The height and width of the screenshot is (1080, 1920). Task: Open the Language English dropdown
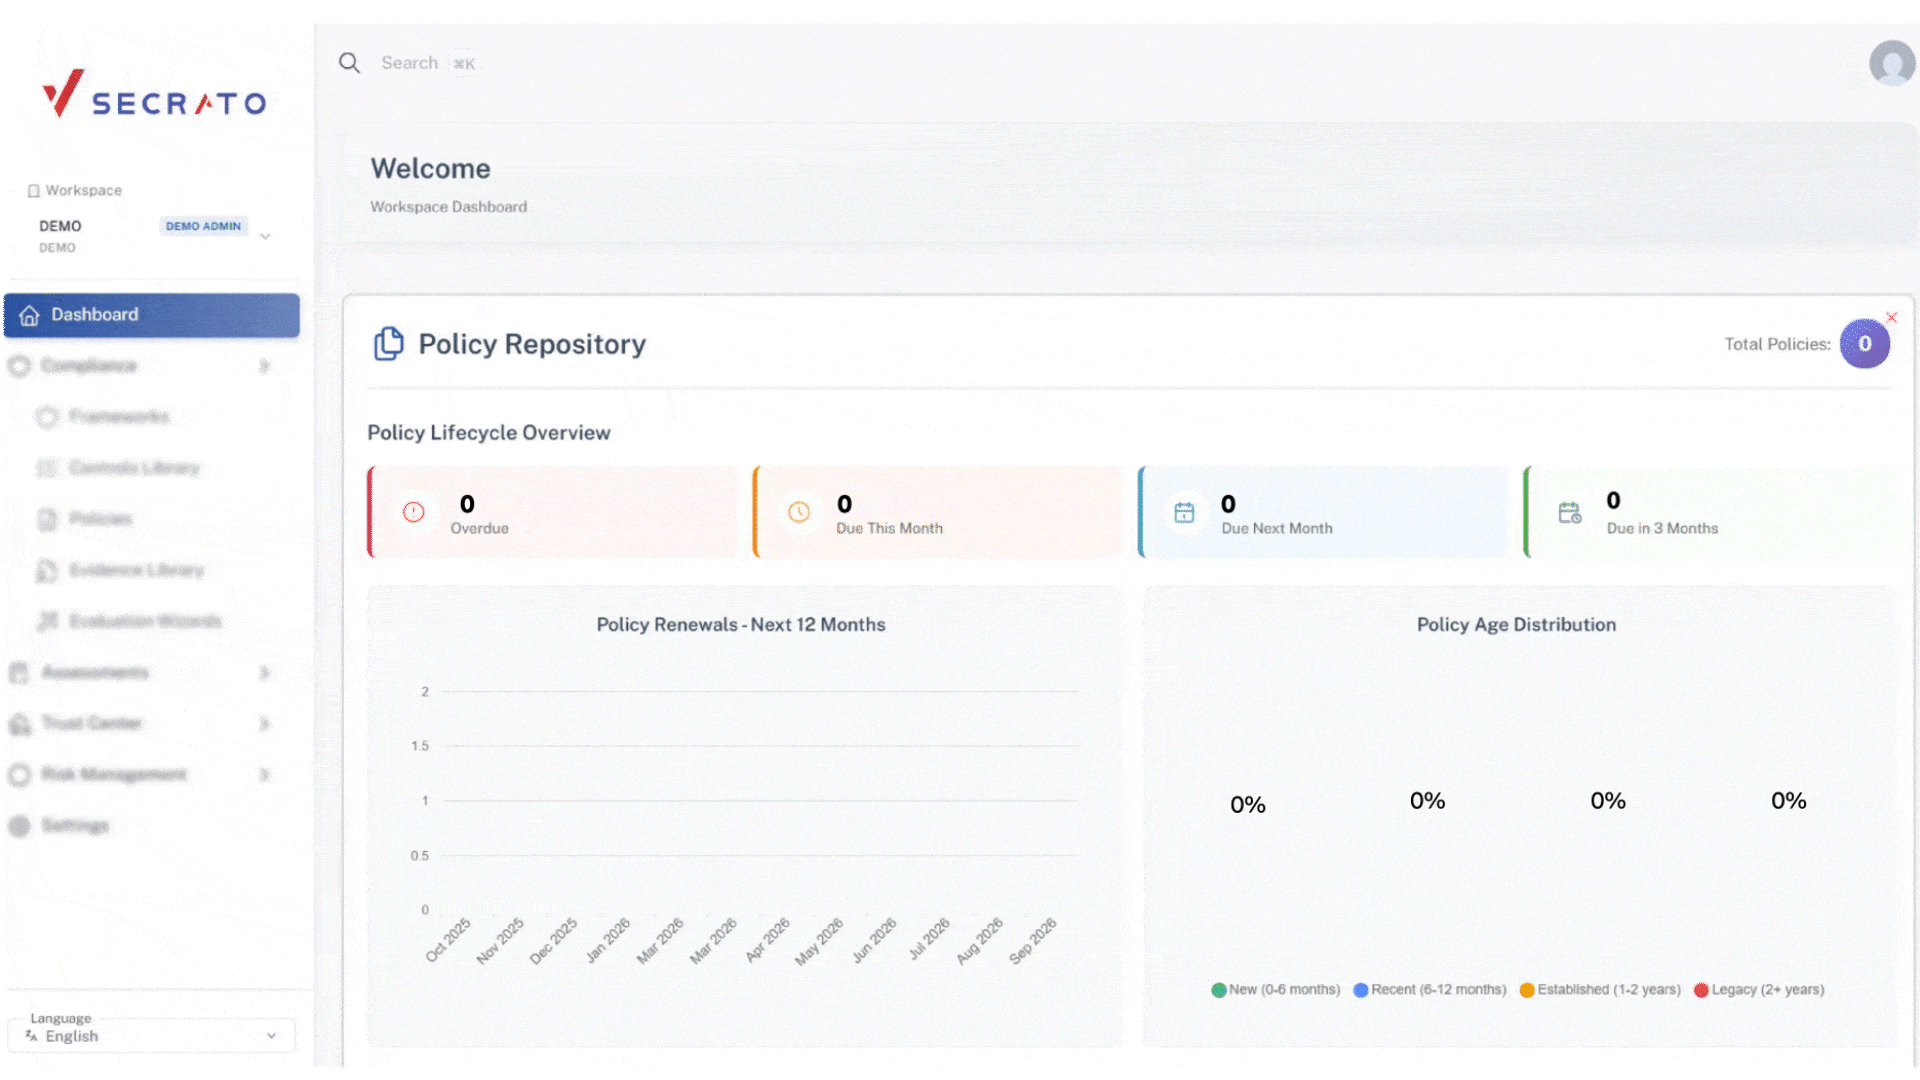(x=152, y=1036)
